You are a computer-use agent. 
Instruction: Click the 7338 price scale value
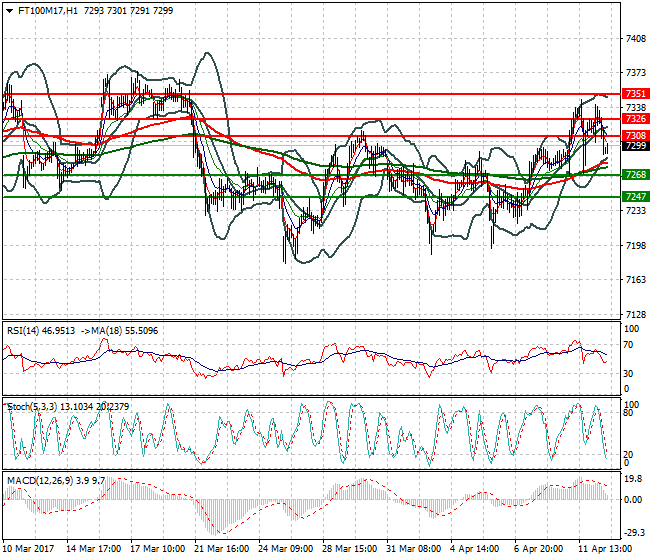pyautogui.click(x=636, y=108)
